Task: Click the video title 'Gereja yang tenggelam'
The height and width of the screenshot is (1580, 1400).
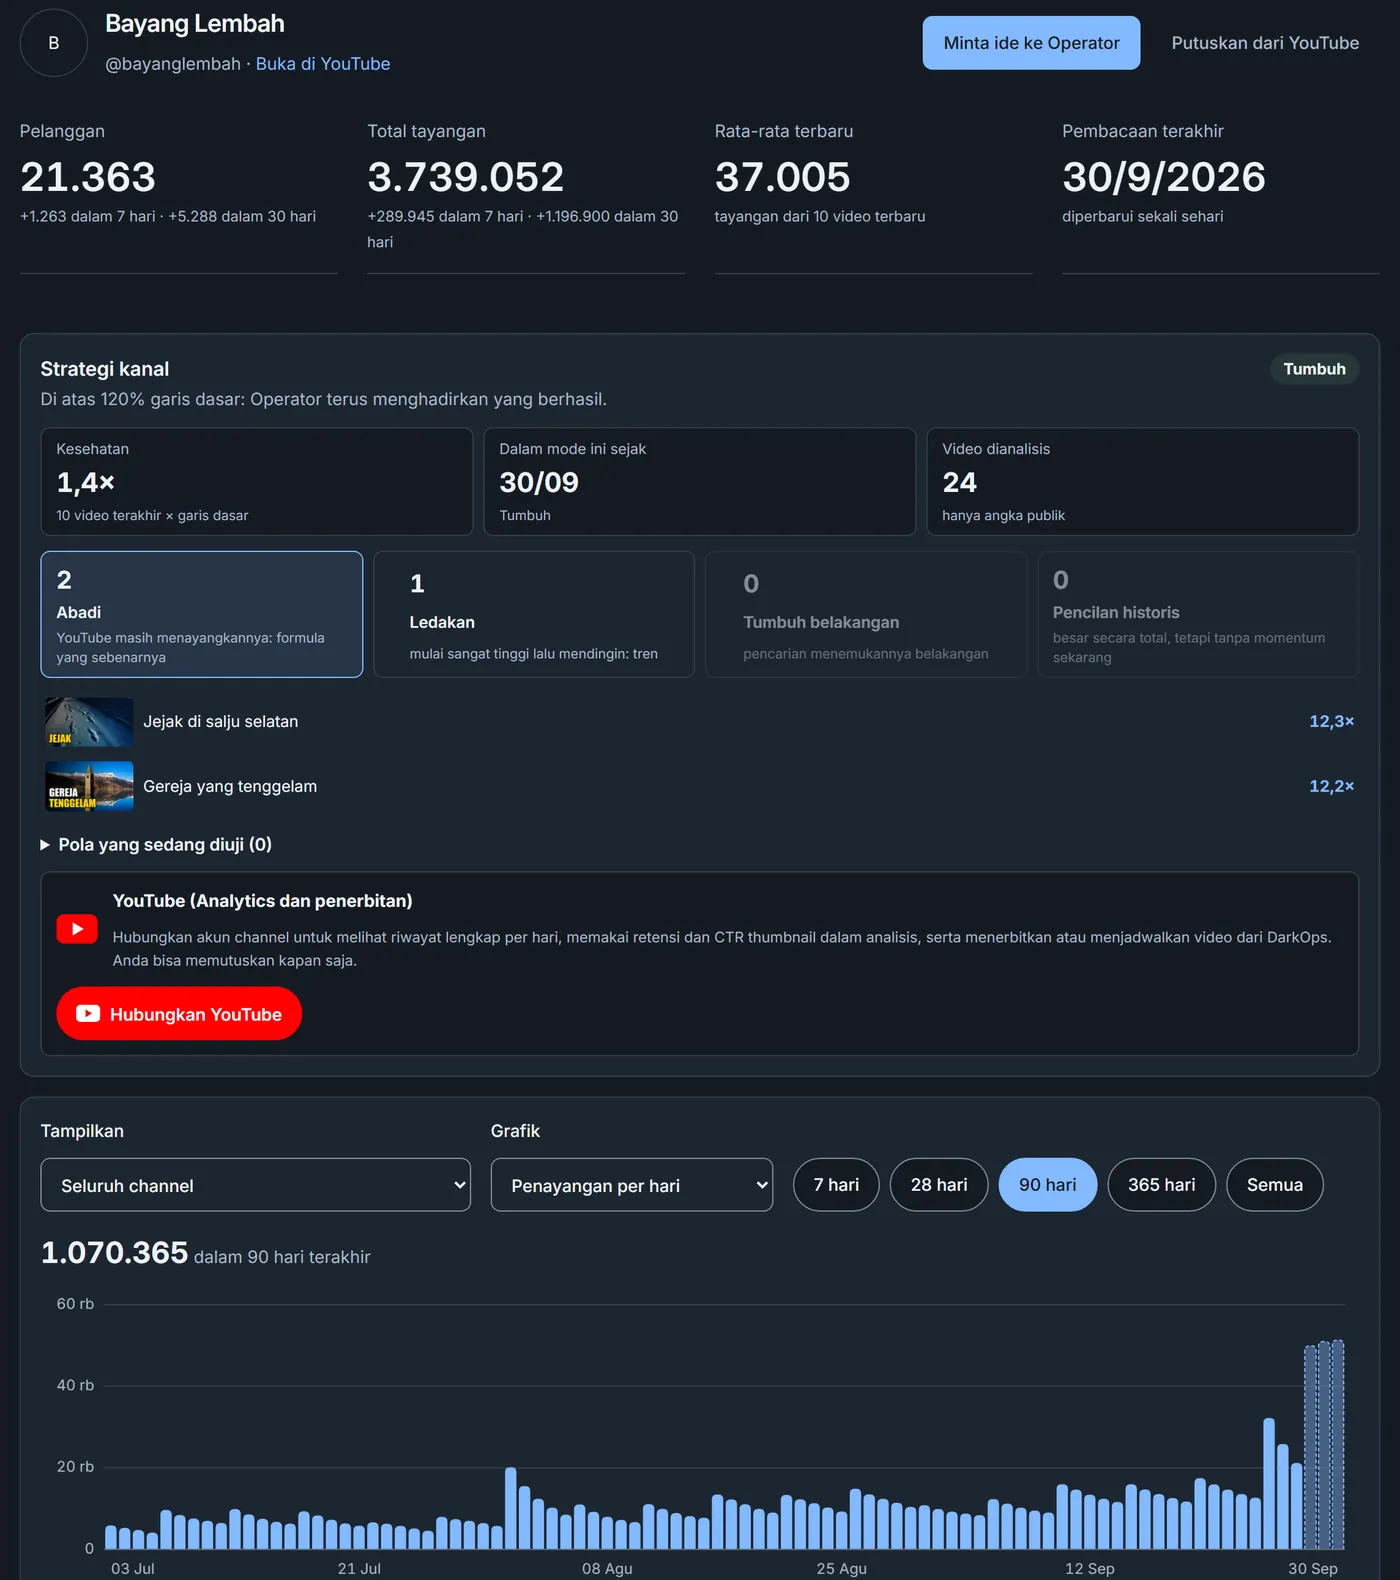Action: tap(230, 787)
